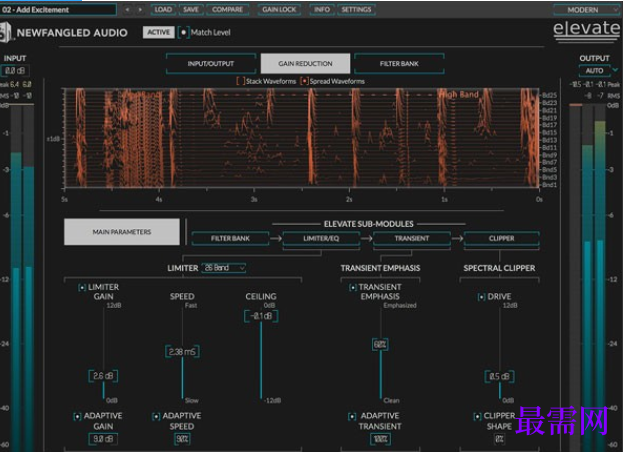Click the Speed slider handle 2.38 mS
The width and height of the screenshot is (627, 452).
182,352
